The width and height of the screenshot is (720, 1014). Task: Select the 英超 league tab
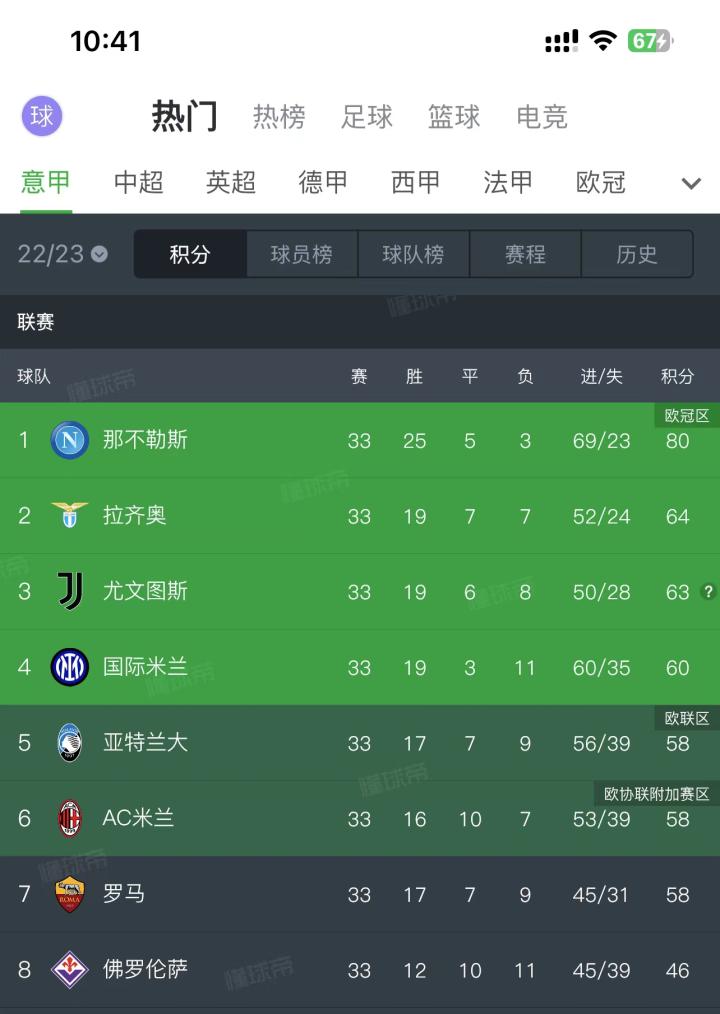pyautogui.click(x=230, y=184)
